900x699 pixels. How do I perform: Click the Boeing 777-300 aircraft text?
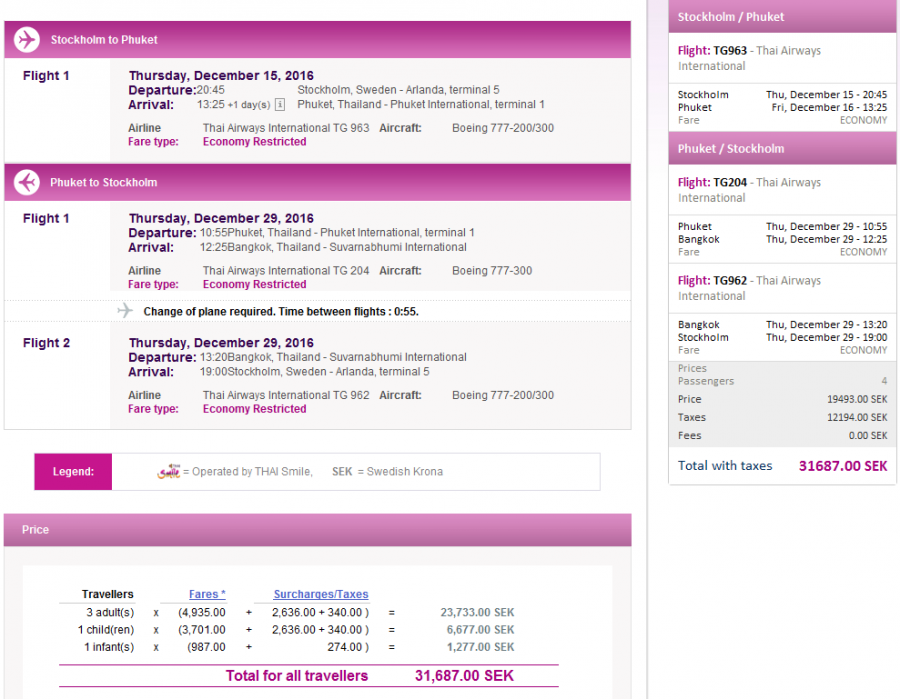[x=492, y=271]
